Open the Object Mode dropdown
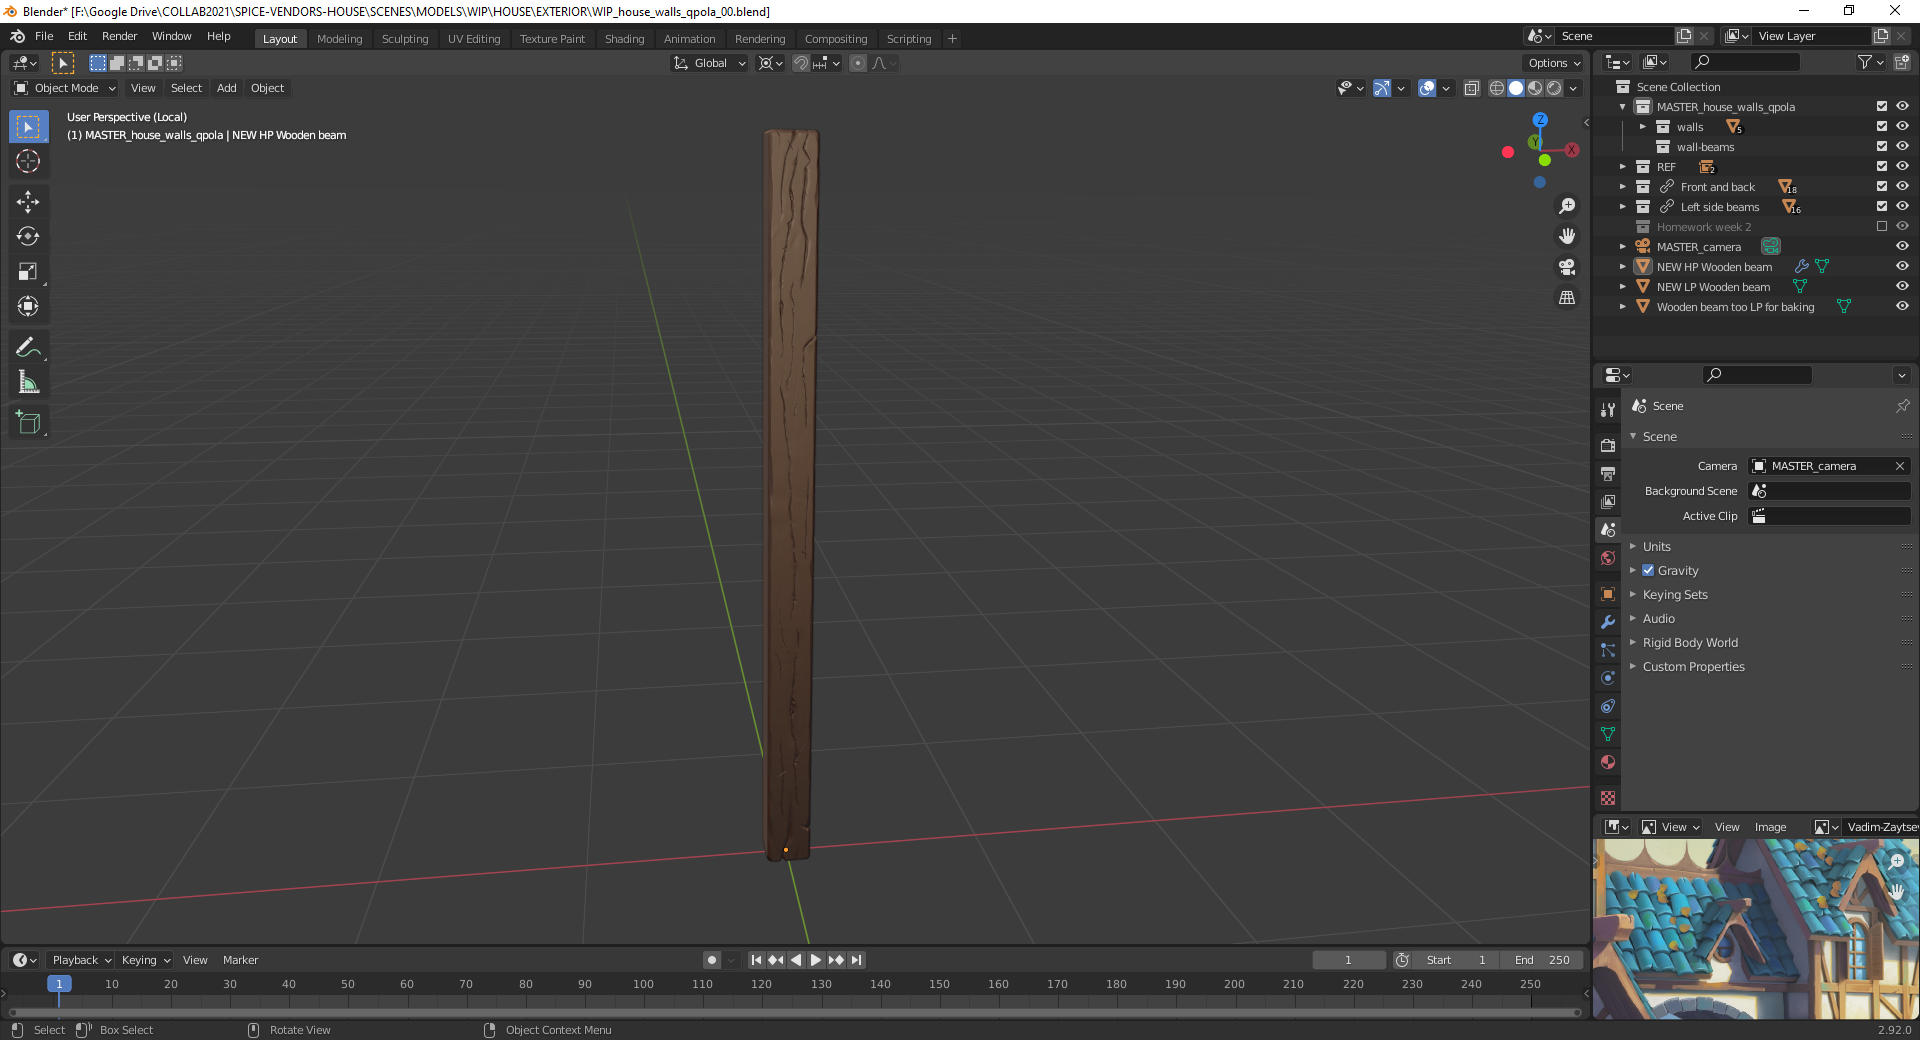This screenshot has width=1920, height=1040. pos(65,88)
